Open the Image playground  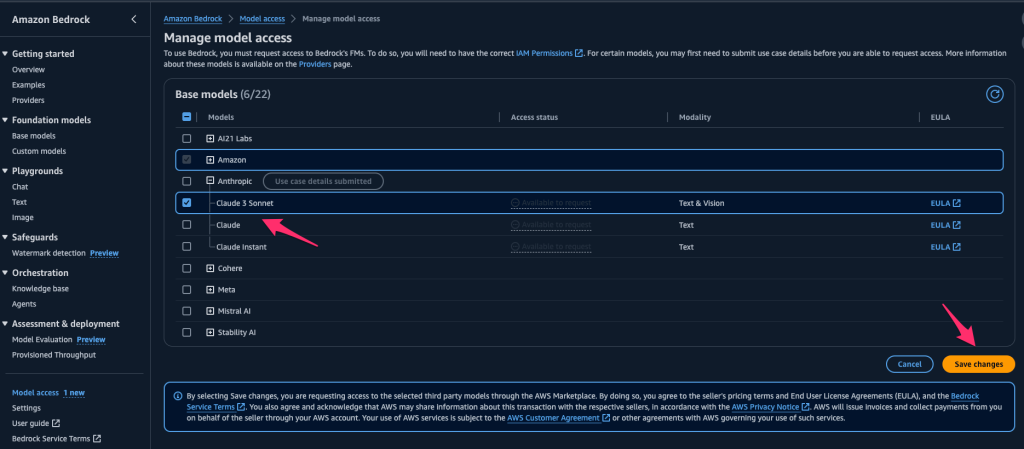coord(23,217)
